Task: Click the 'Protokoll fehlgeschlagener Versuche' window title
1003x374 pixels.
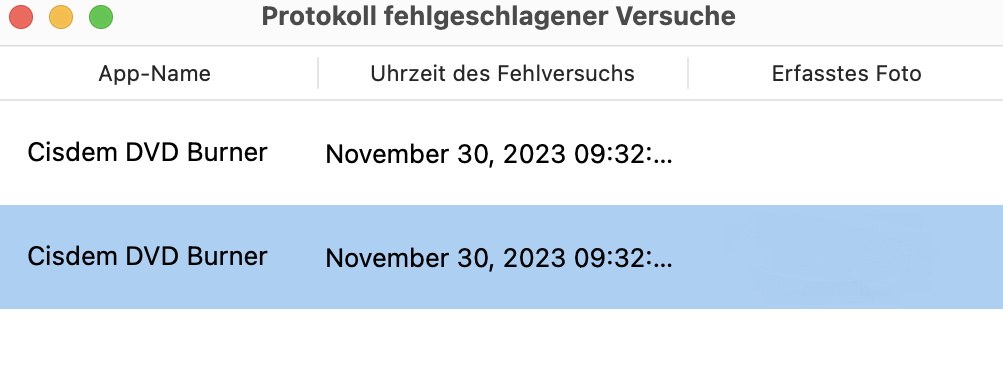Action: point(498,17)
